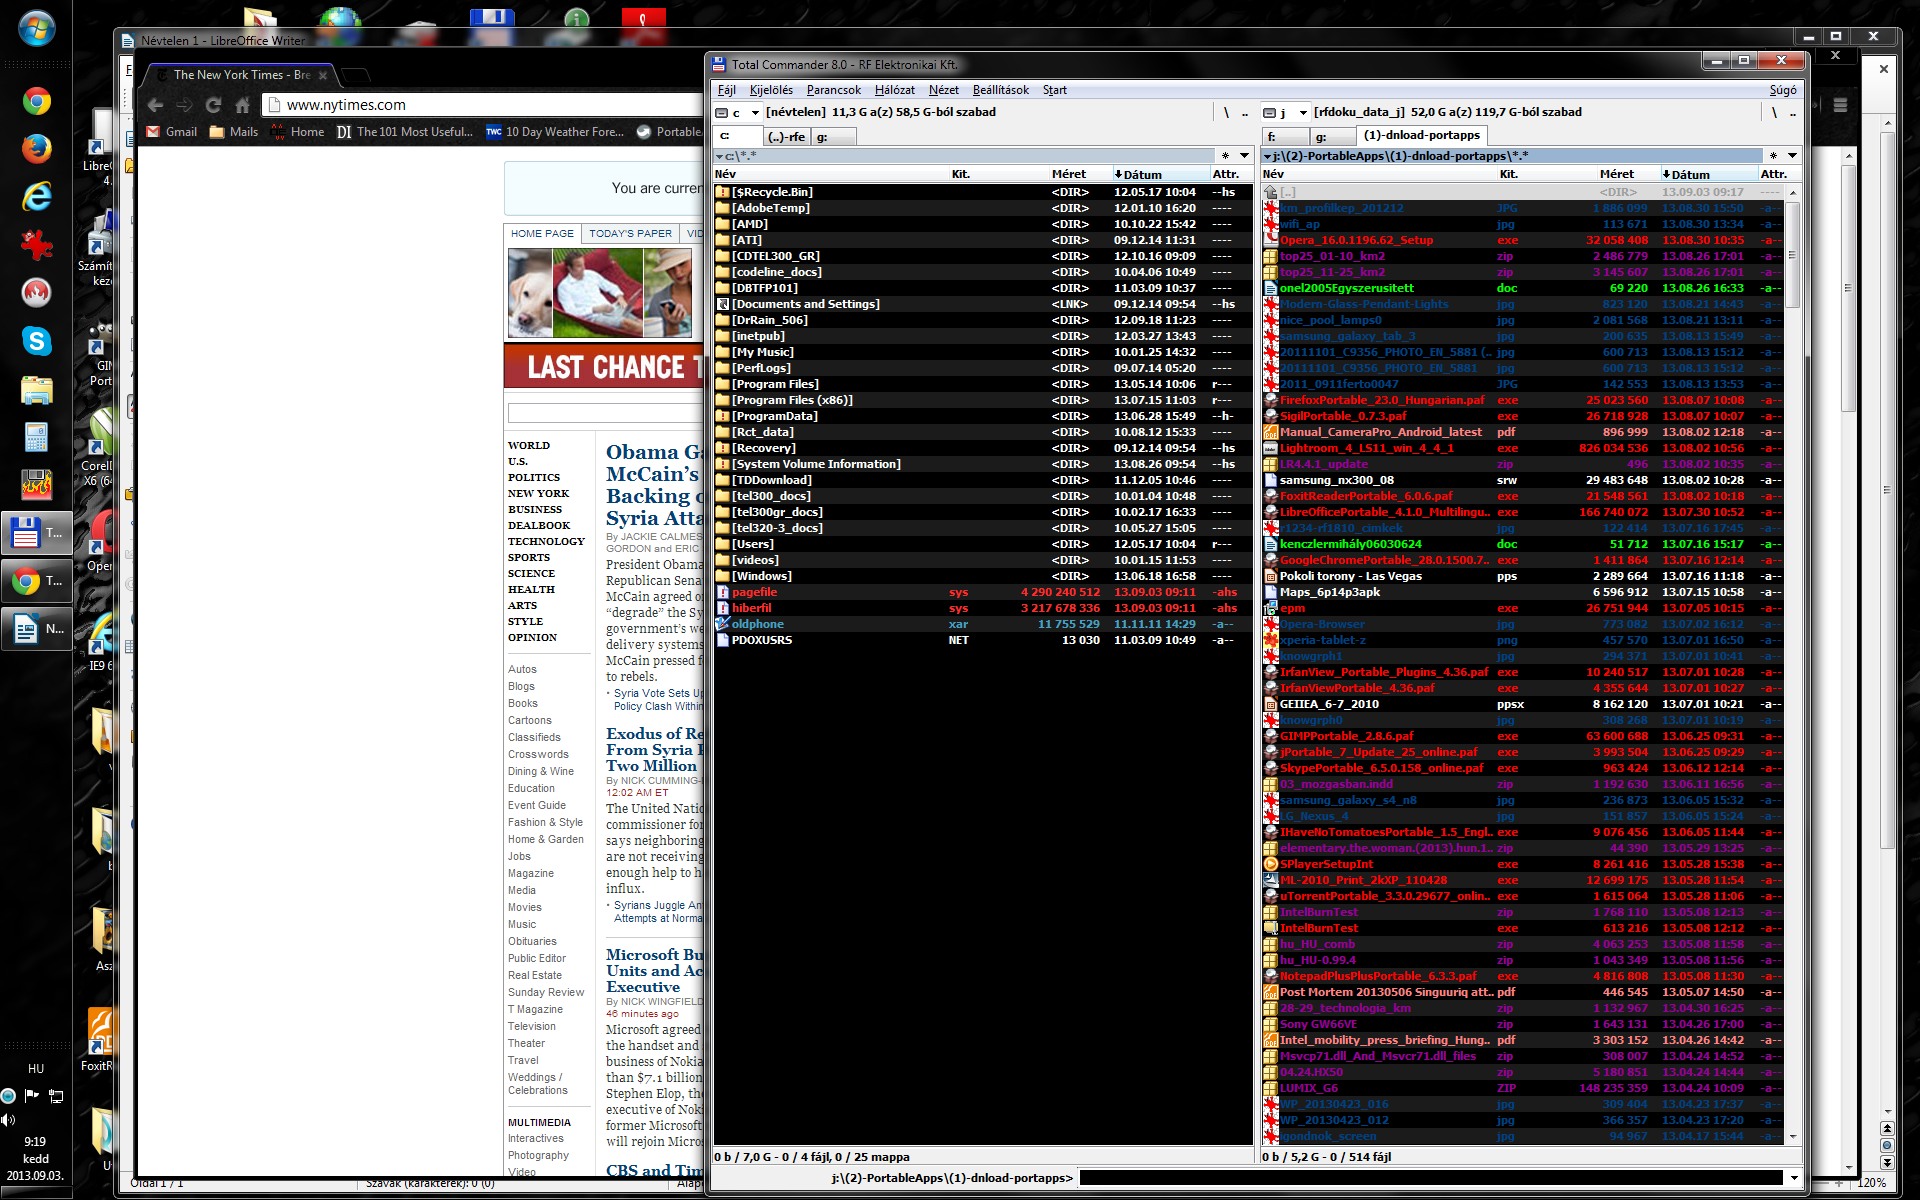This screenshot has height=1200, width=1920.
Task: Open TODAY'S PAPER tab on nytimes
Action: point(630,233)
